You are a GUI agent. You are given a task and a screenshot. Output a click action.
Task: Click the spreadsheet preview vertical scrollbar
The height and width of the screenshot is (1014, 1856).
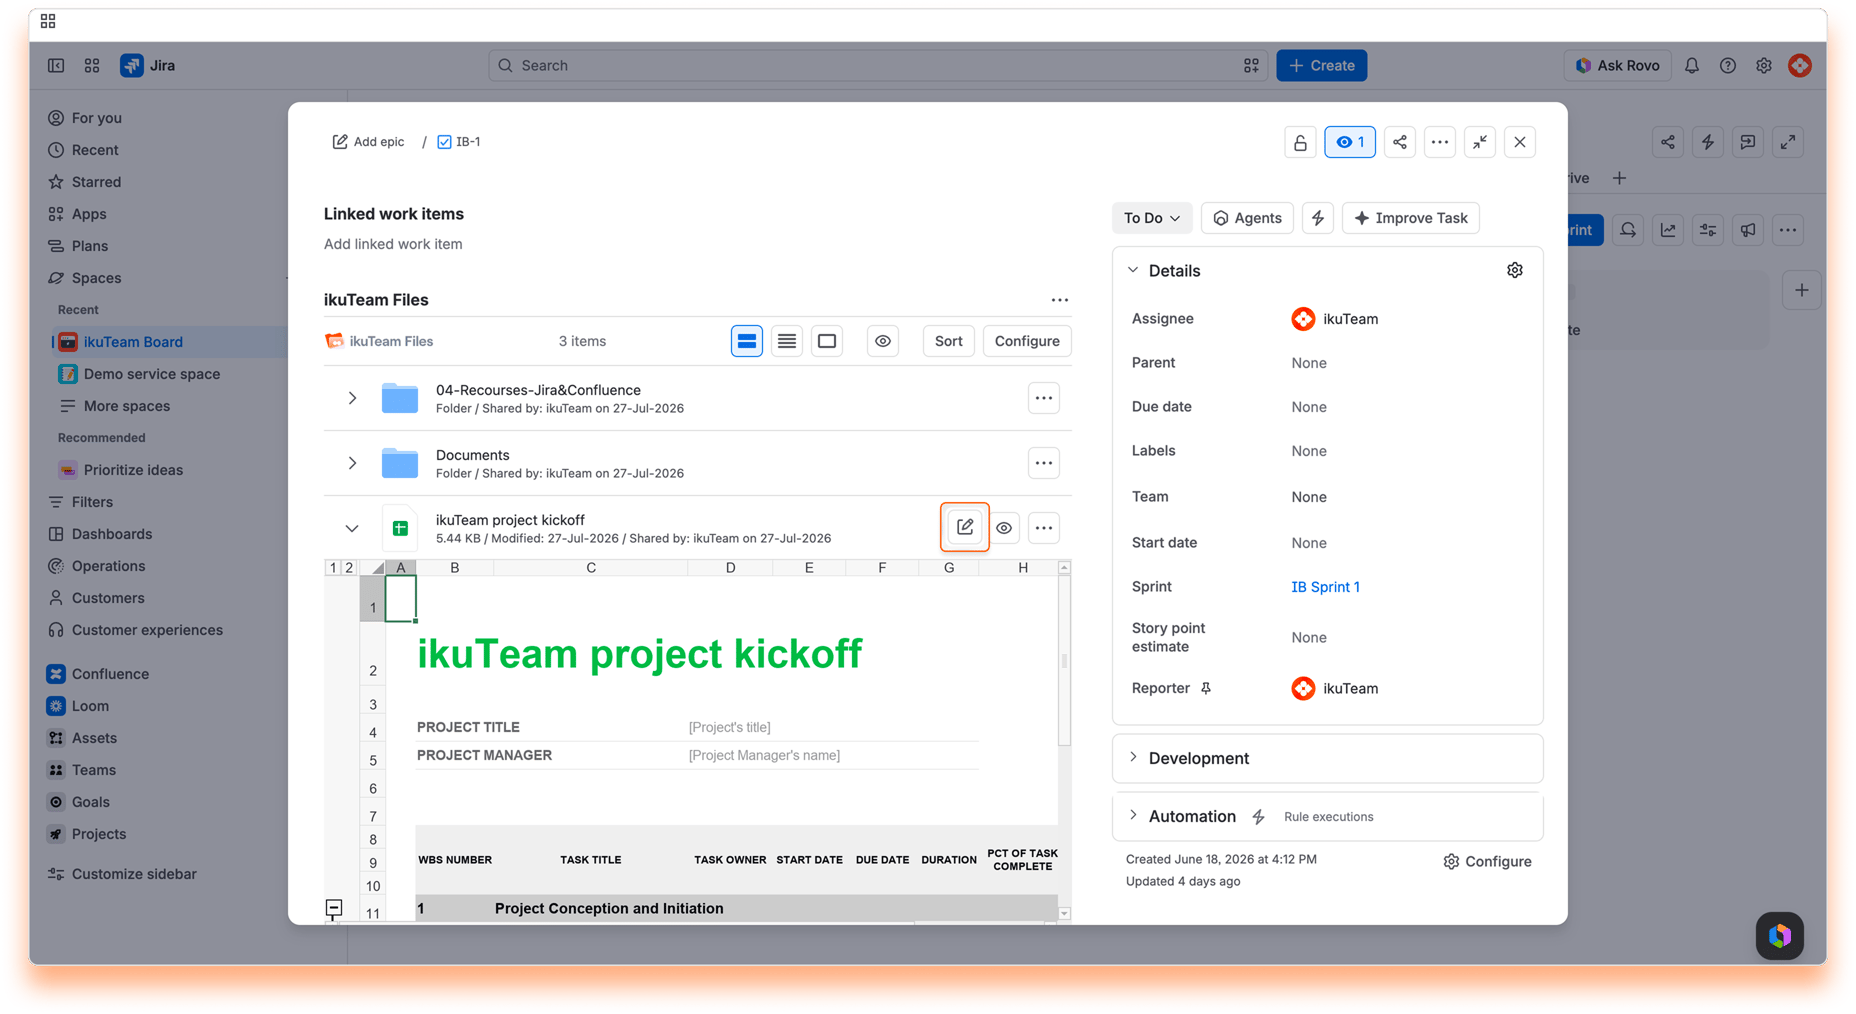(1064, 660)
